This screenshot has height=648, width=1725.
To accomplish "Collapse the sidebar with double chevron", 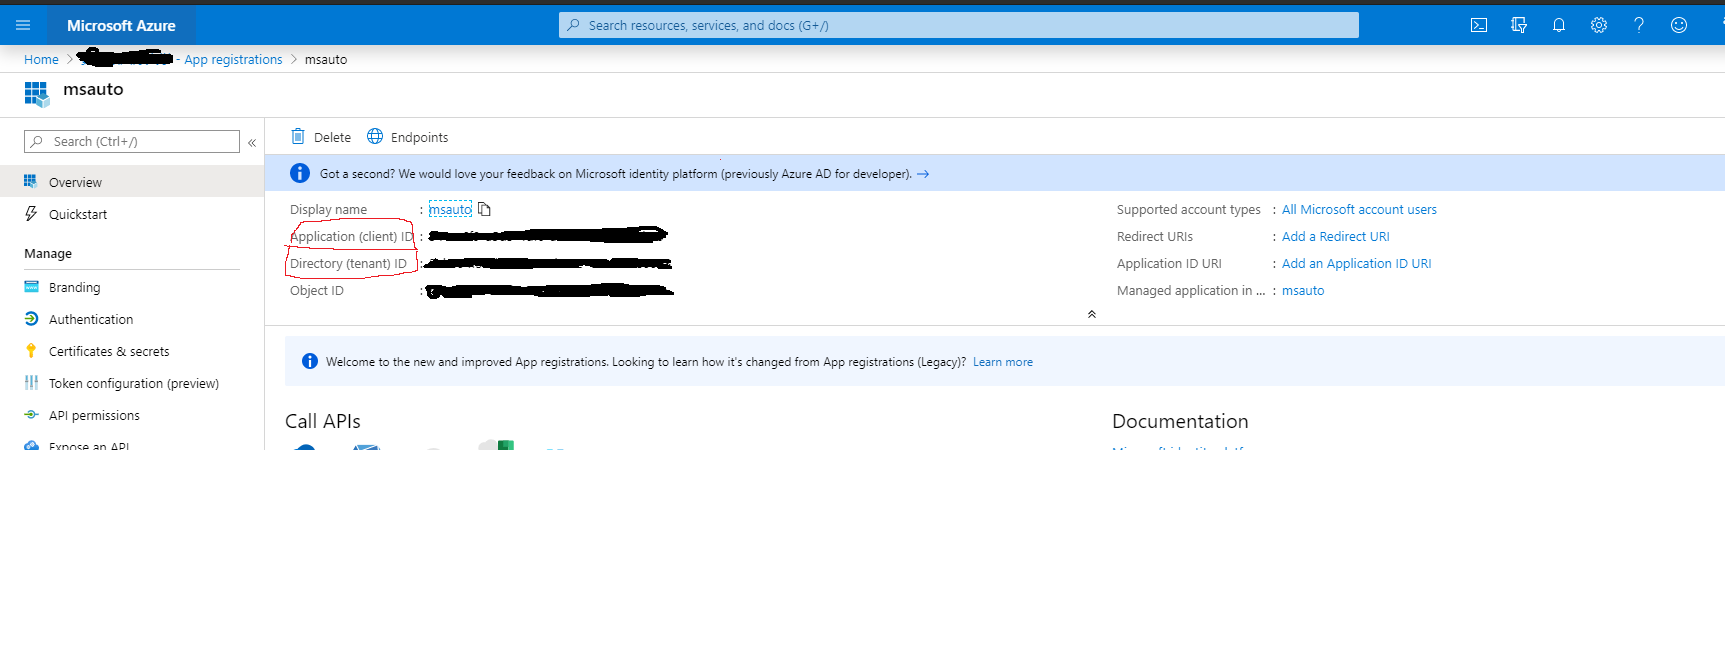I will click(252, 142).
